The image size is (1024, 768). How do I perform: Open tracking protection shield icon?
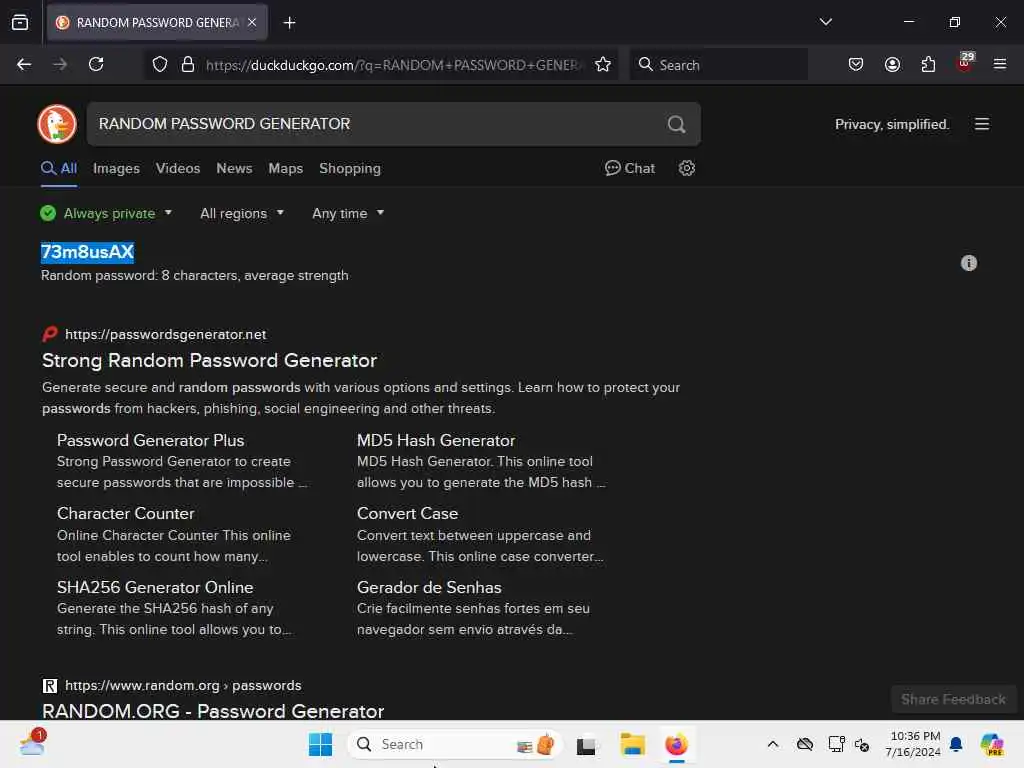[160, 64]
